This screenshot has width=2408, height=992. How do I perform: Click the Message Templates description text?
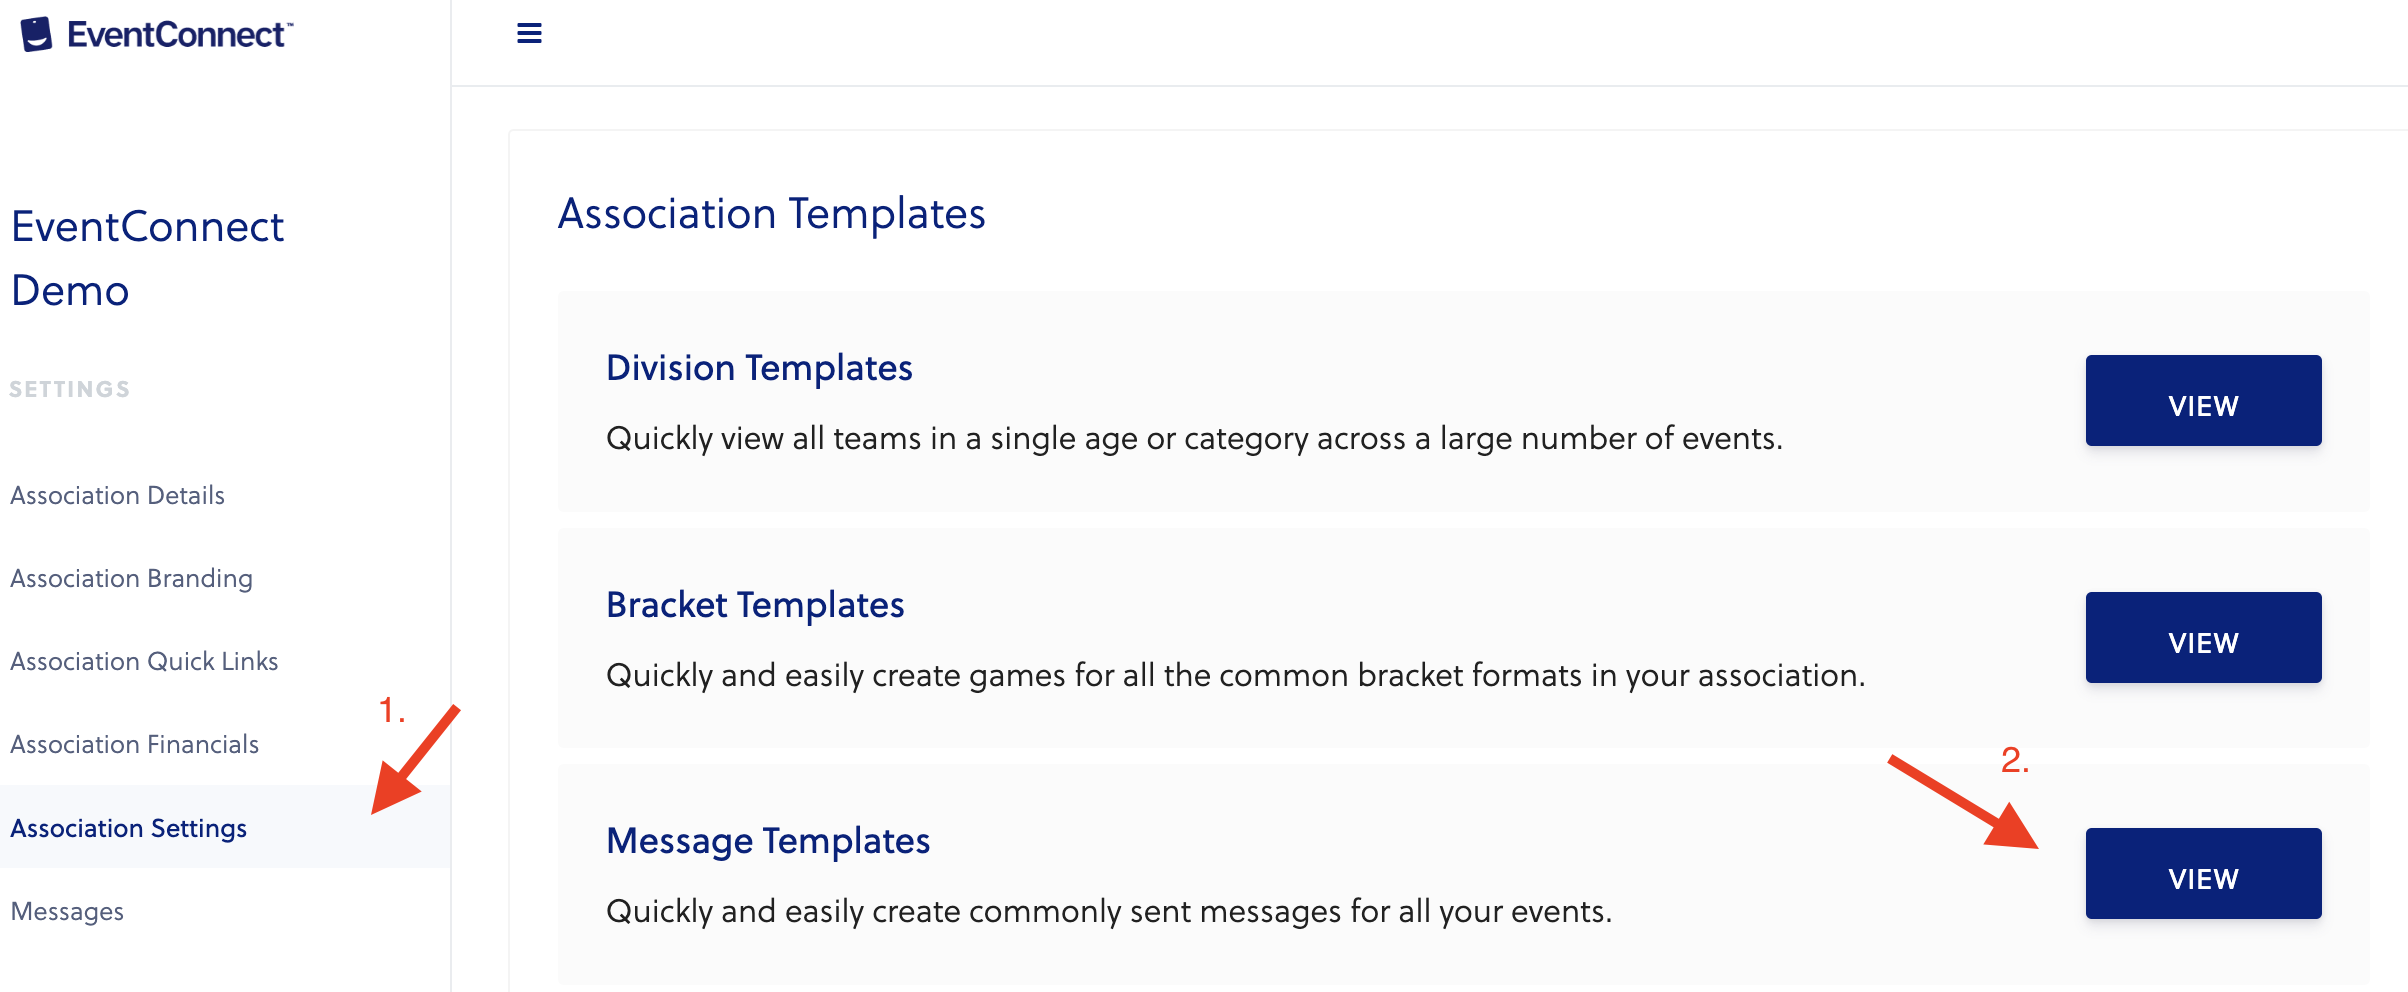click(x=1108, y=911)
